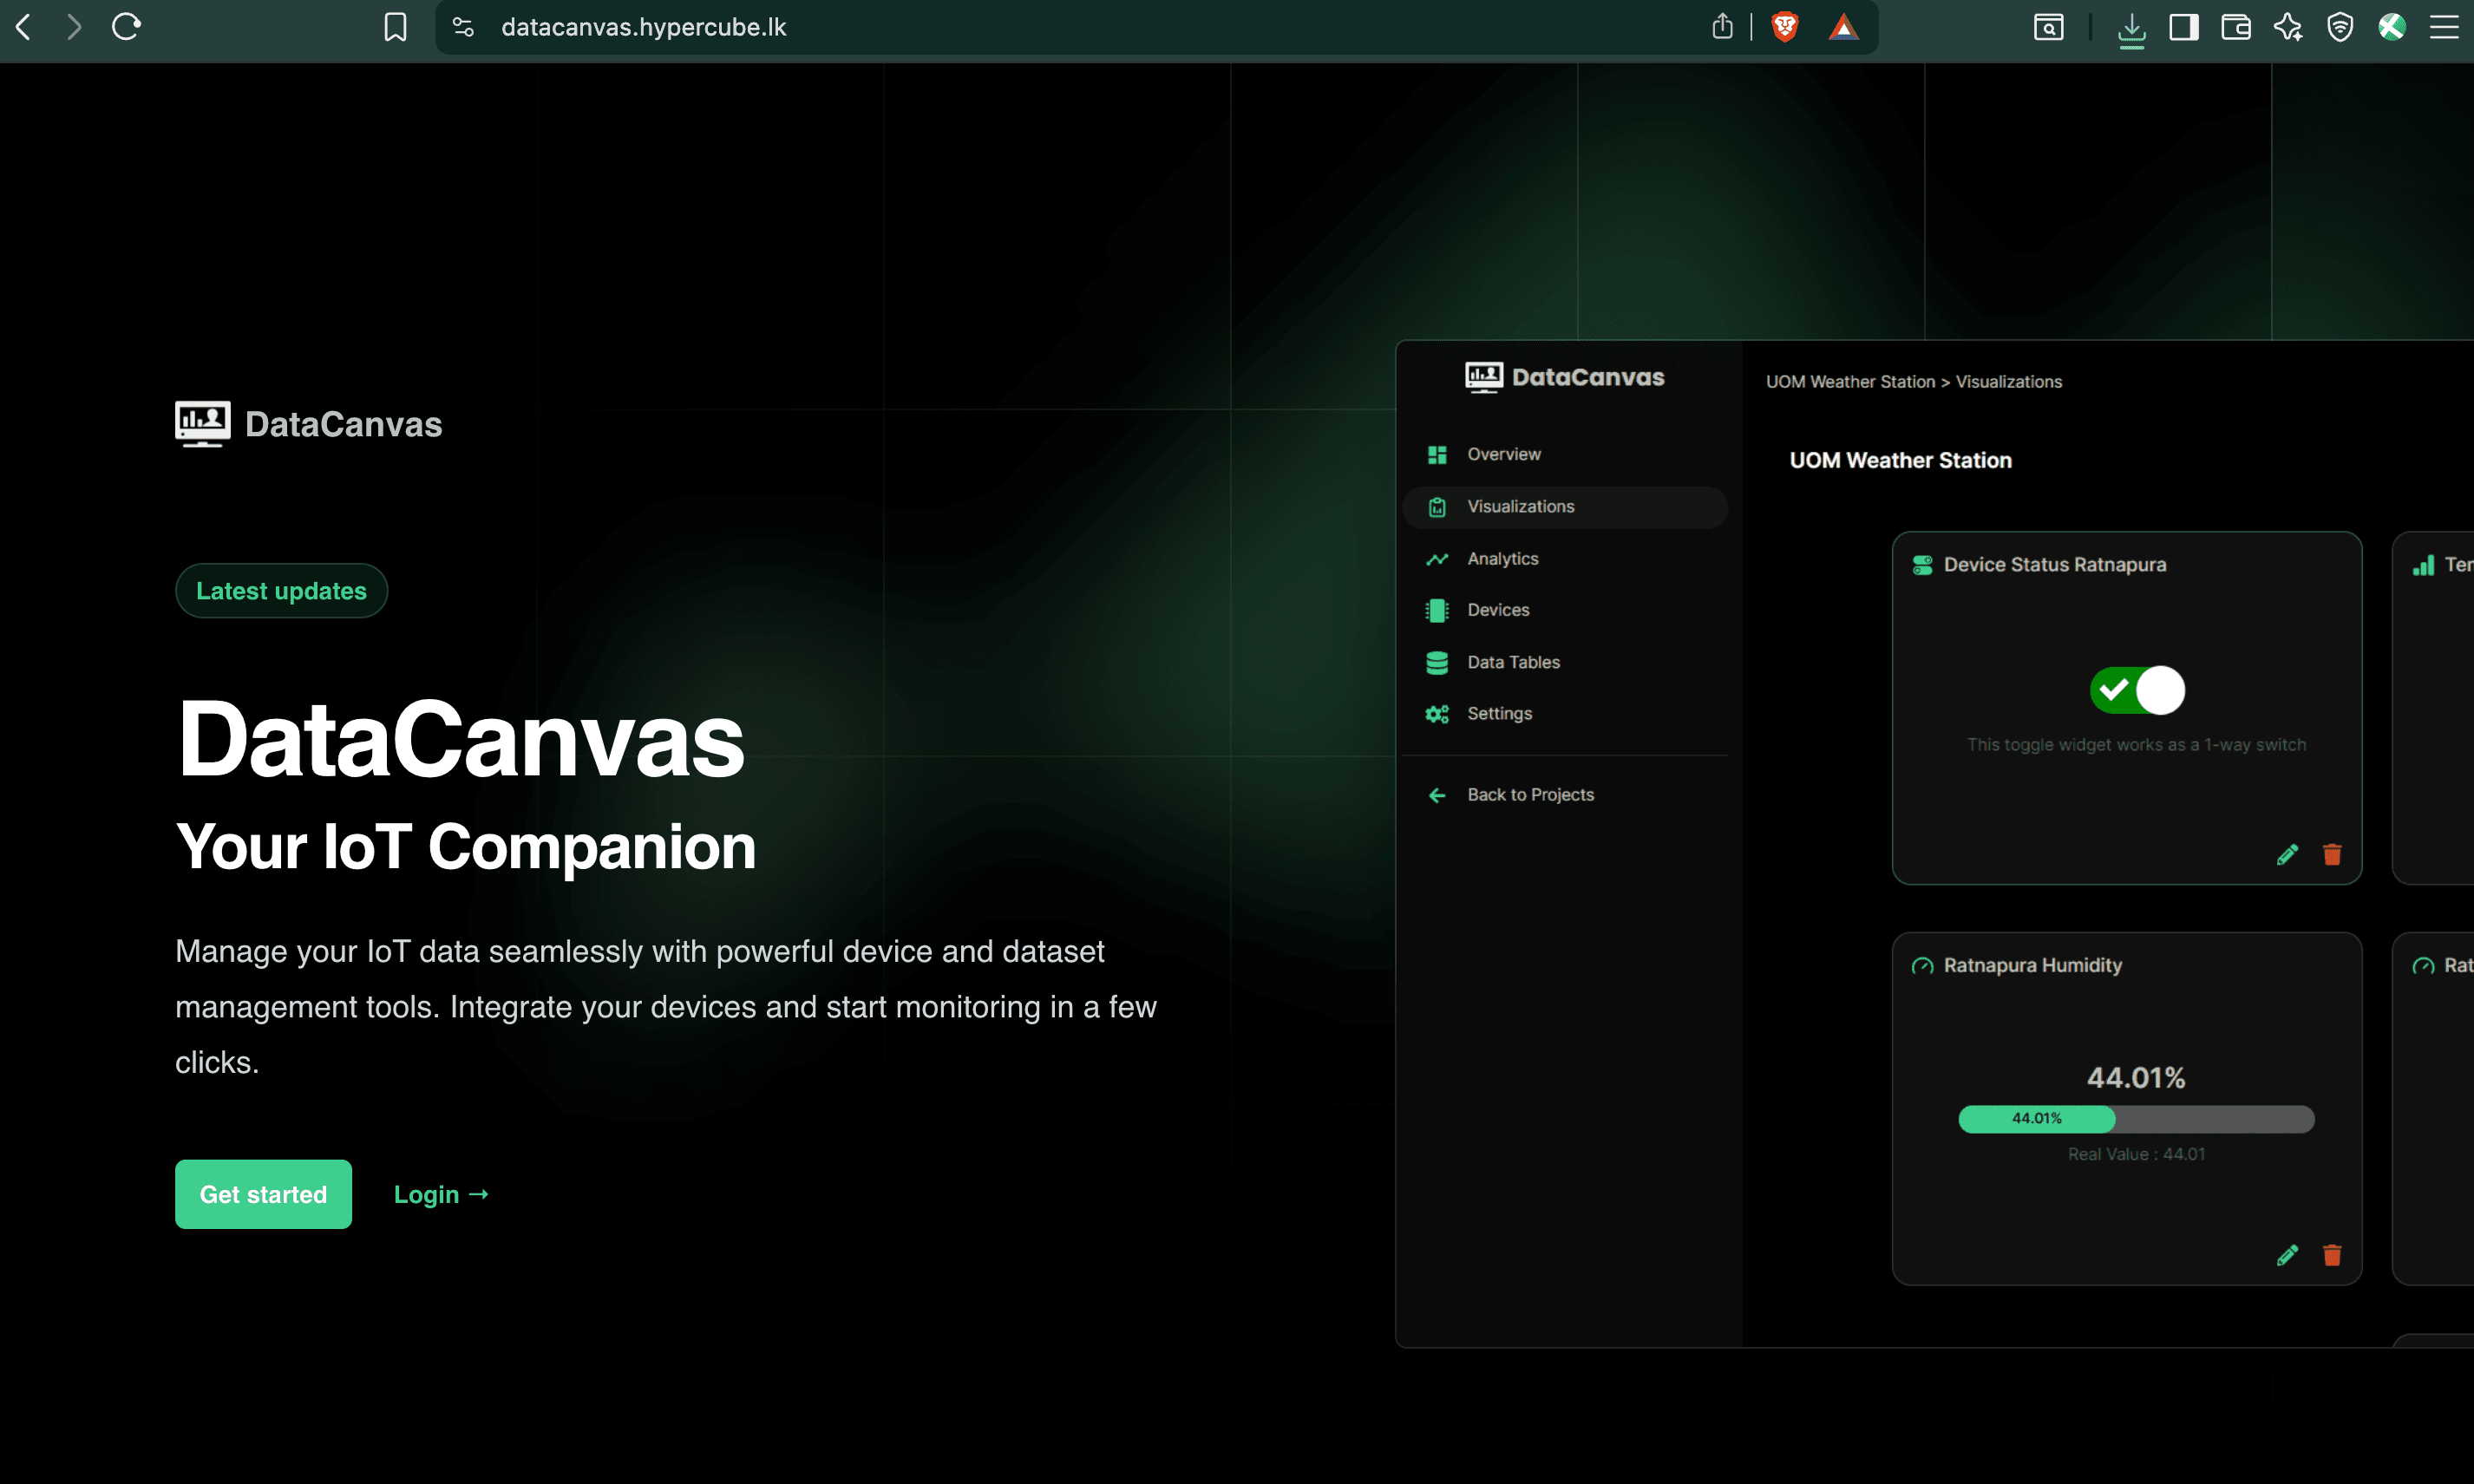Open the Data Tables section
Image resolution: width=2474 pixels, height=1484 pixels.
[1512, 662]
